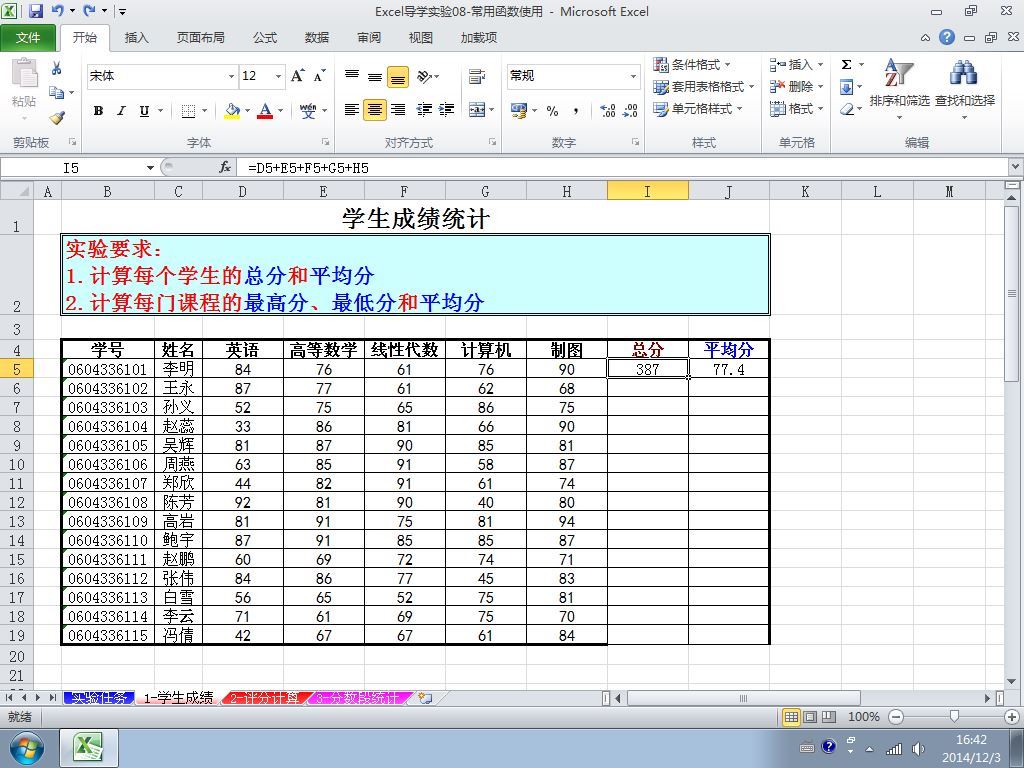This screenshot has height=768, width=1024.
Task: Click the AutoSum sigma icon
Action: tap(846, 65)
